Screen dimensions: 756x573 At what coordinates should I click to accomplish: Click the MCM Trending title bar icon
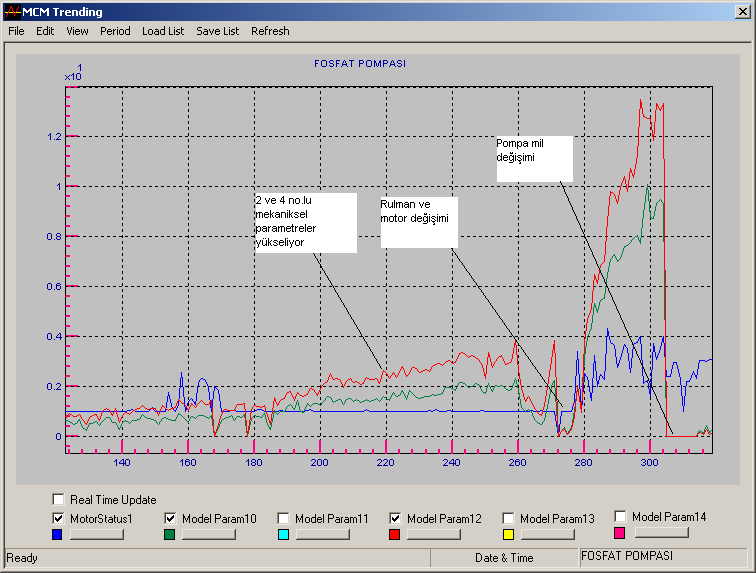point(12,11)
